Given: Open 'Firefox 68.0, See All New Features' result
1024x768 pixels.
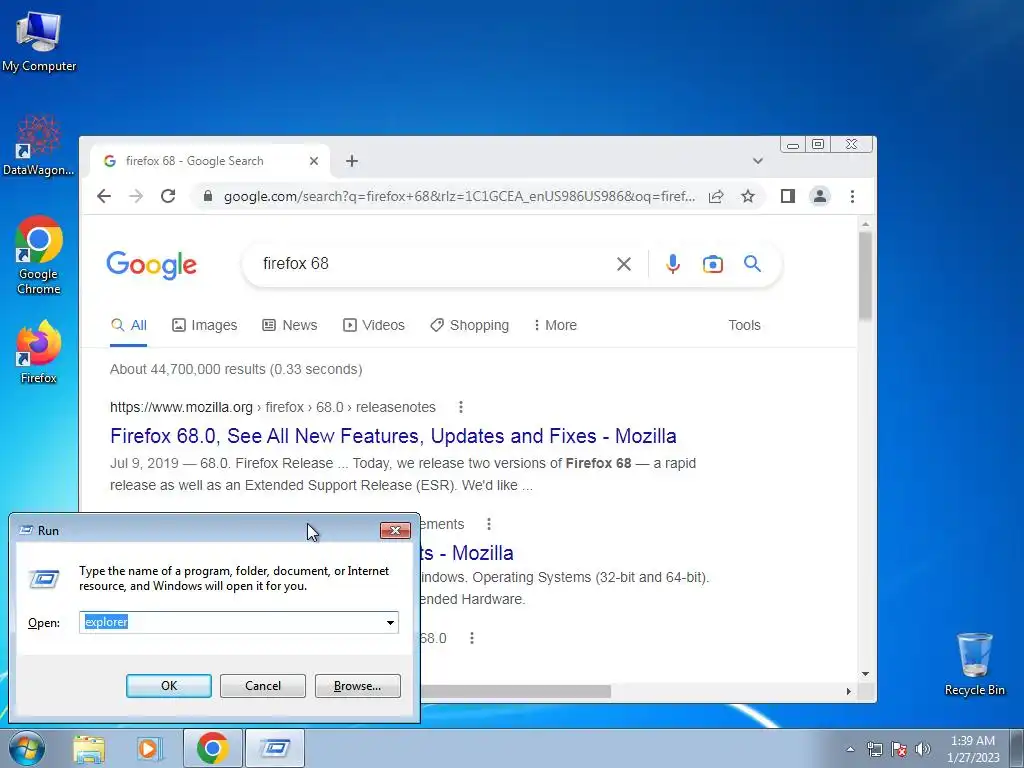Looking at the screenshot, I should 393,436.
